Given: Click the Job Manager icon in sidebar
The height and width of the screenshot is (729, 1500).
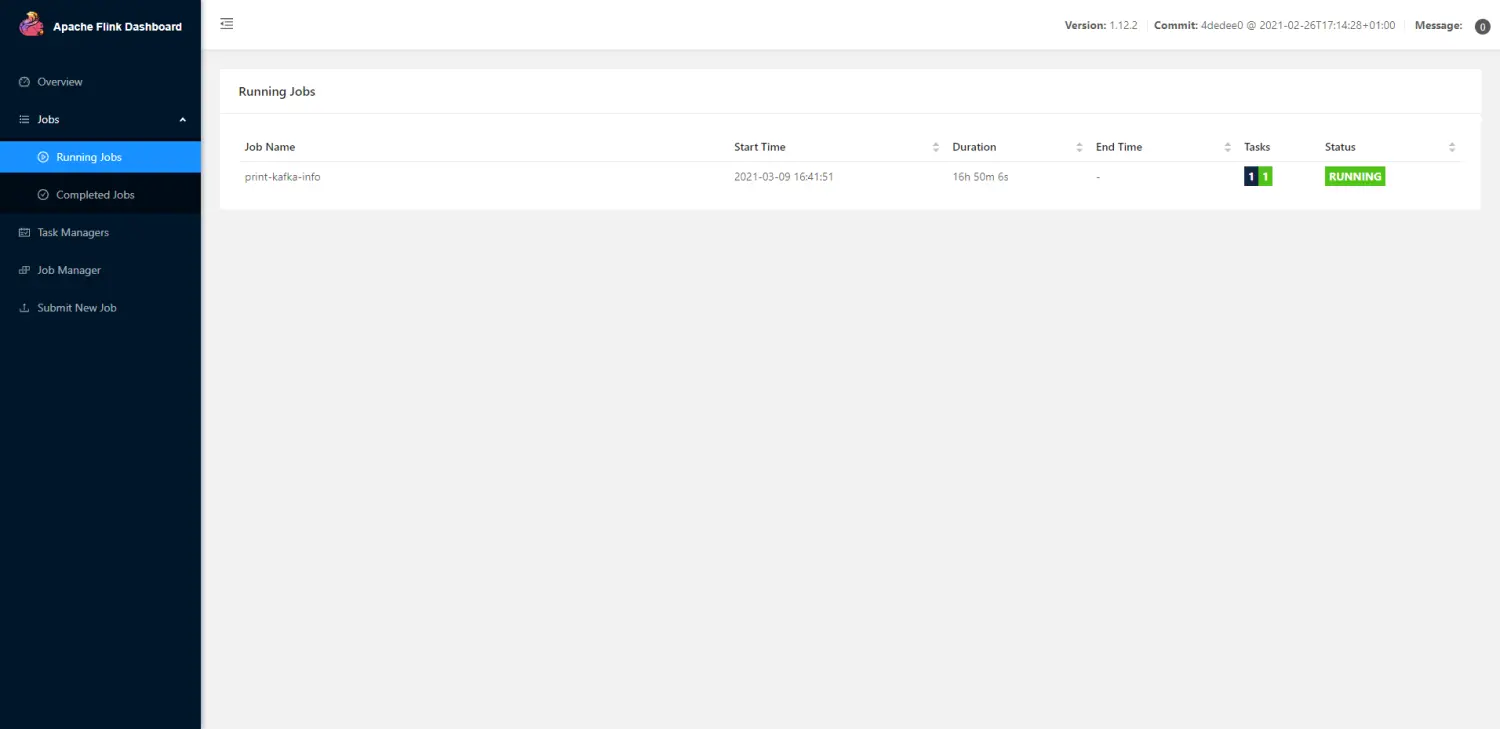Looking at the screenshot, I should click(x=25, y=271).
